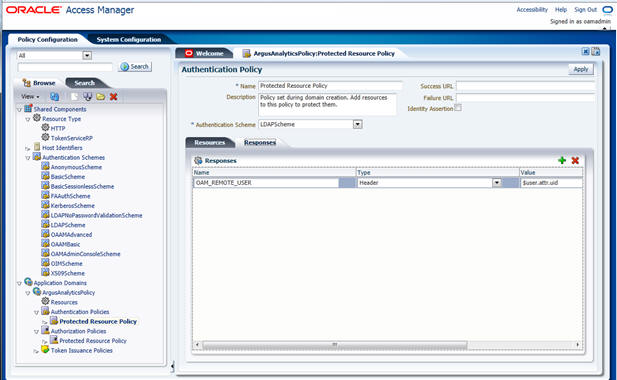Open the View menu dropdown
Screen dimensions: 617x380
click(30, 96)
